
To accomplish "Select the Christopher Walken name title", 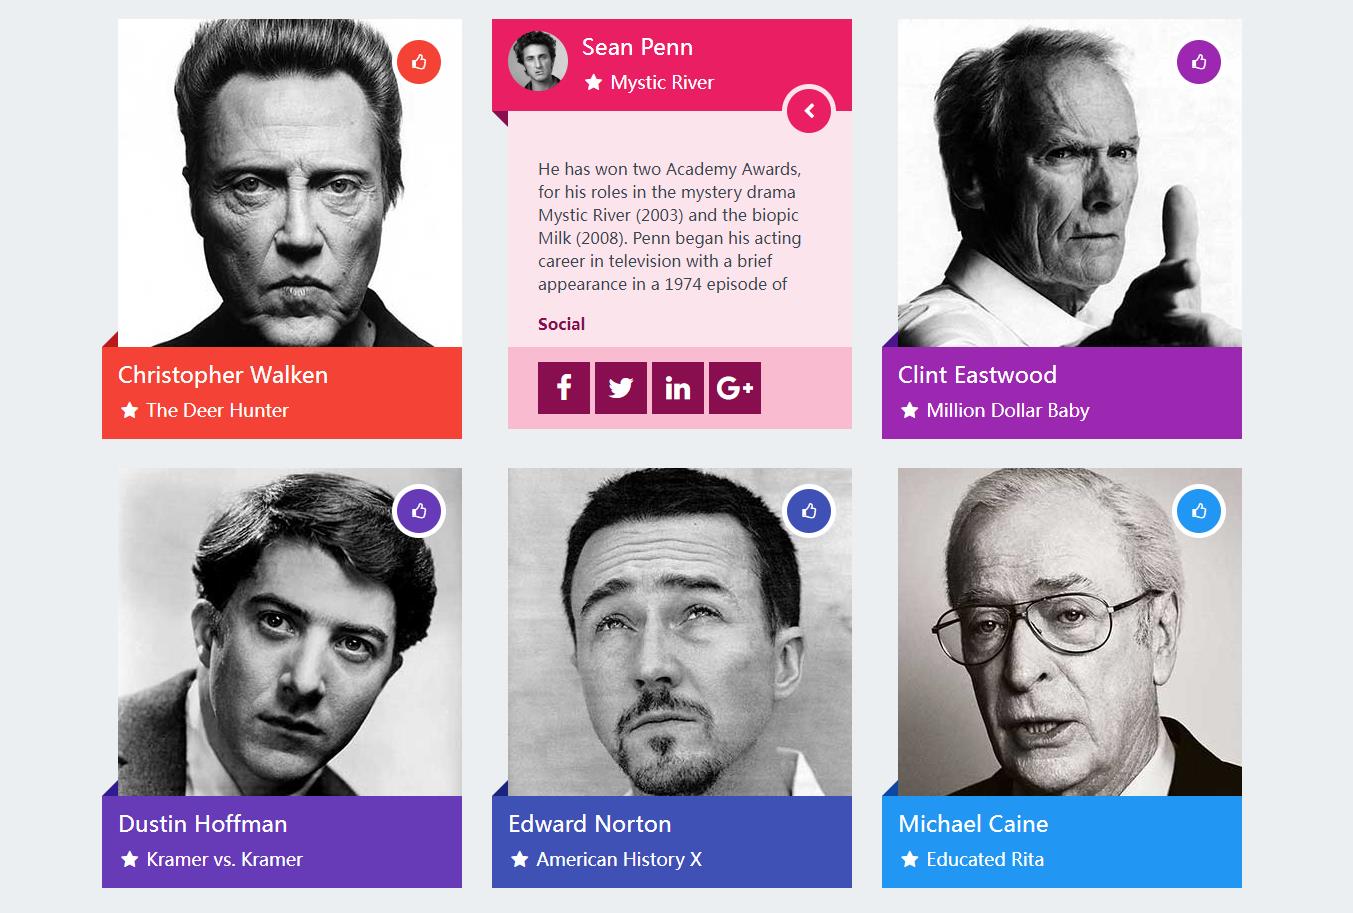I will (223, 375).
